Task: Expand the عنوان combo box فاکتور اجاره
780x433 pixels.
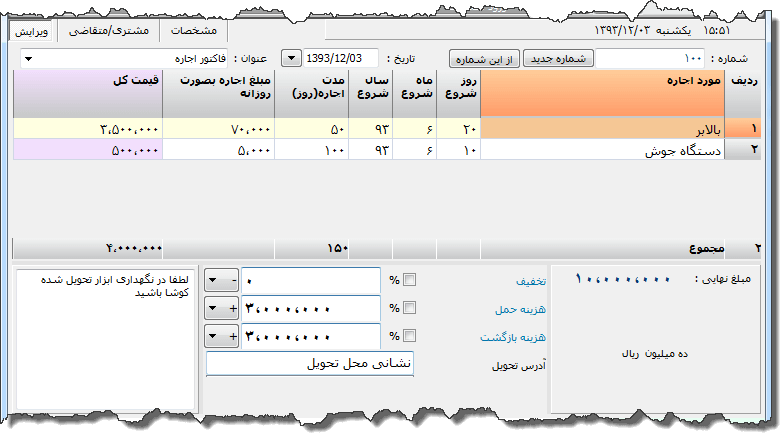Action: click(29, 59)
